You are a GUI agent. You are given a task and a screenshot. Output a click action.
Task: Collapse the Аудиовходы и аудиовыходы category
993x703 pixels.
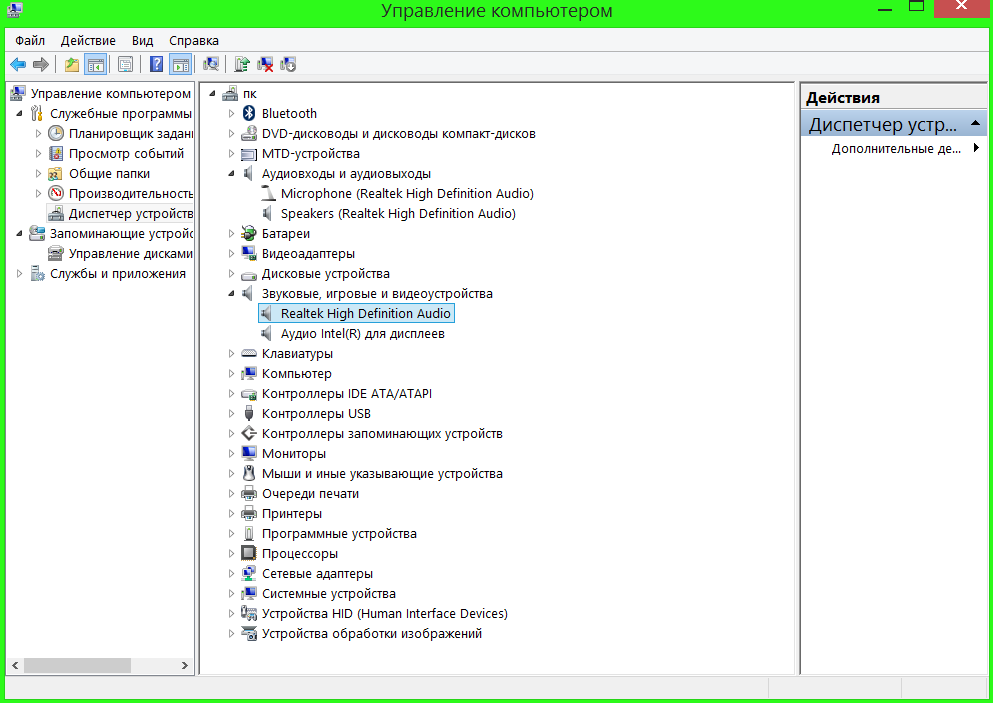231,174
